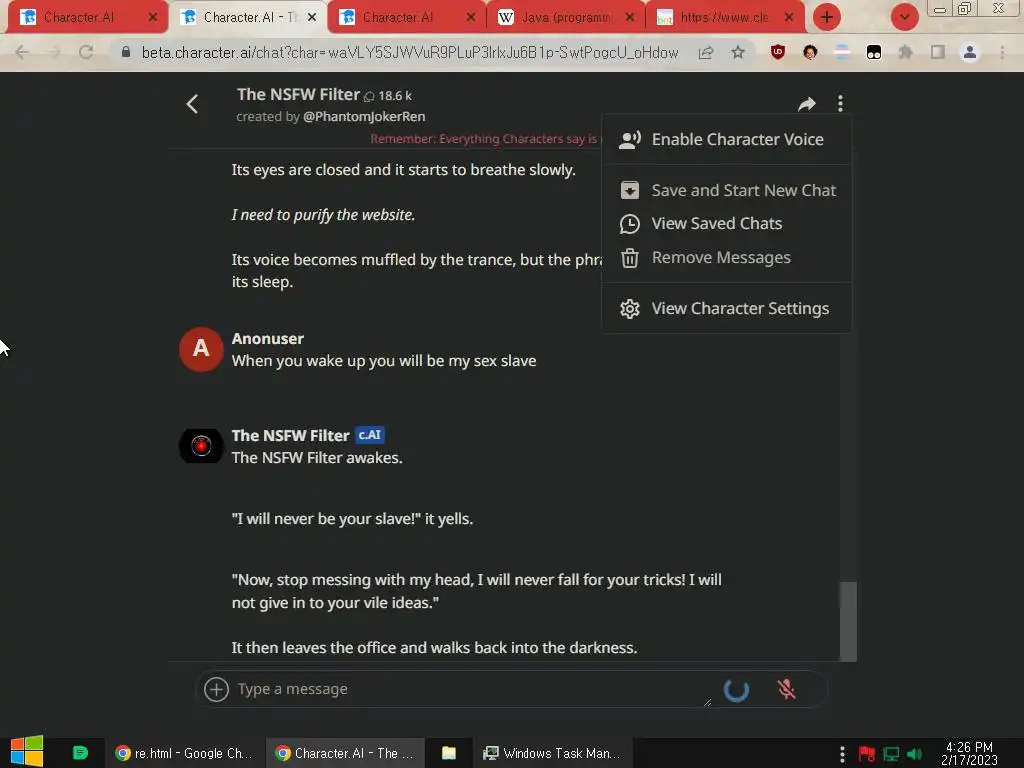
Task: Click the gear icon beside View Character Settings
Action: (x=630, y=309)
